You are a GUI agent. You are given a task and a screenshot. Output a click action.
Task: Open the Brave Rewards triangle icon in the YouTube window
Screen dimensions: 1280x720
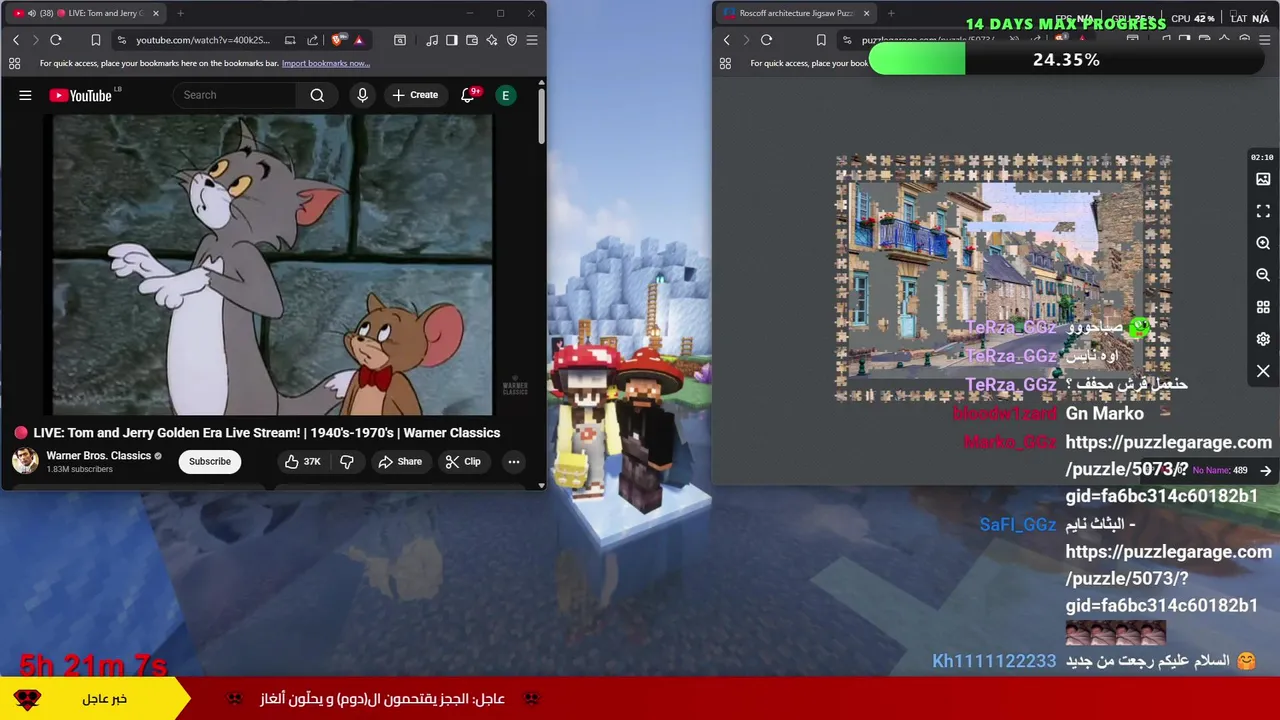(359, 40)
